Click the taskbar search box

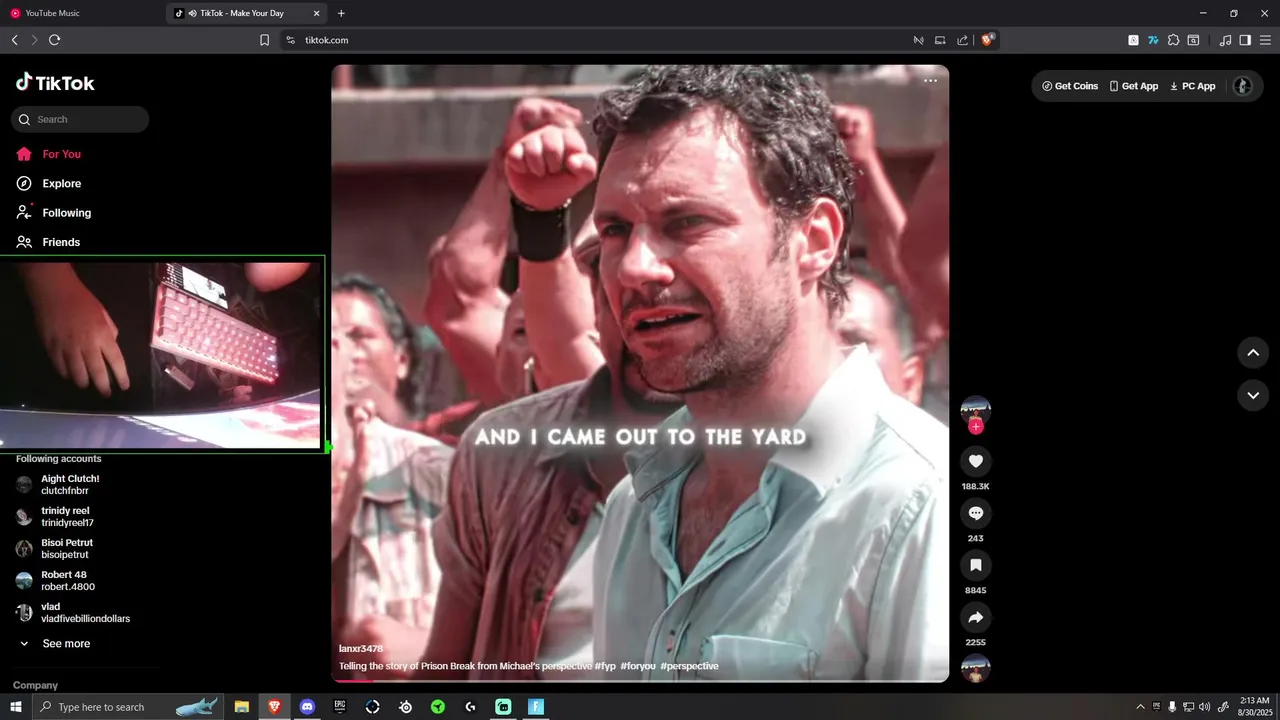click(x=128, y=707)
